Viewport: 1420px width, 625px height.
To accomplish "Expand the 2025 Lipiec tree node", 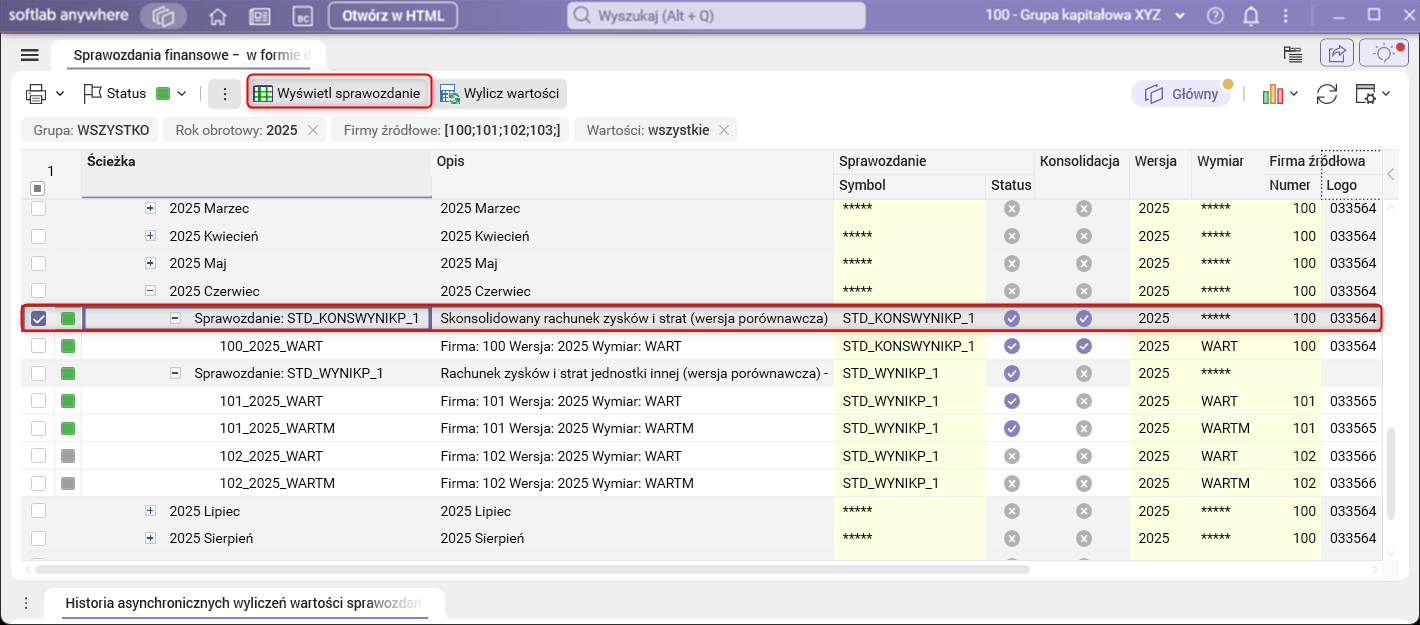I will [x=150, y=511].
